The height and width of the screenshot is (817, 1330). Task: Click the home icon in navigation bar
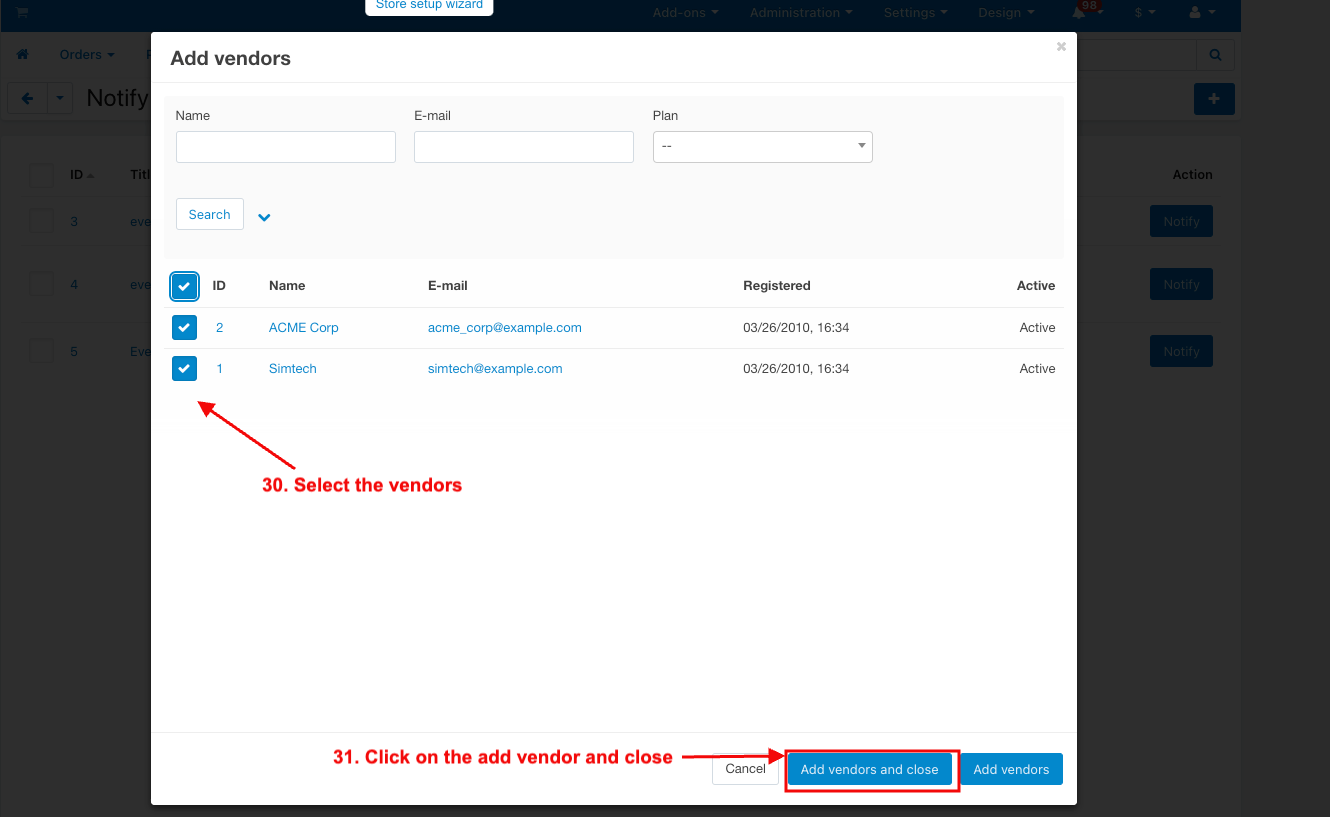23,55
